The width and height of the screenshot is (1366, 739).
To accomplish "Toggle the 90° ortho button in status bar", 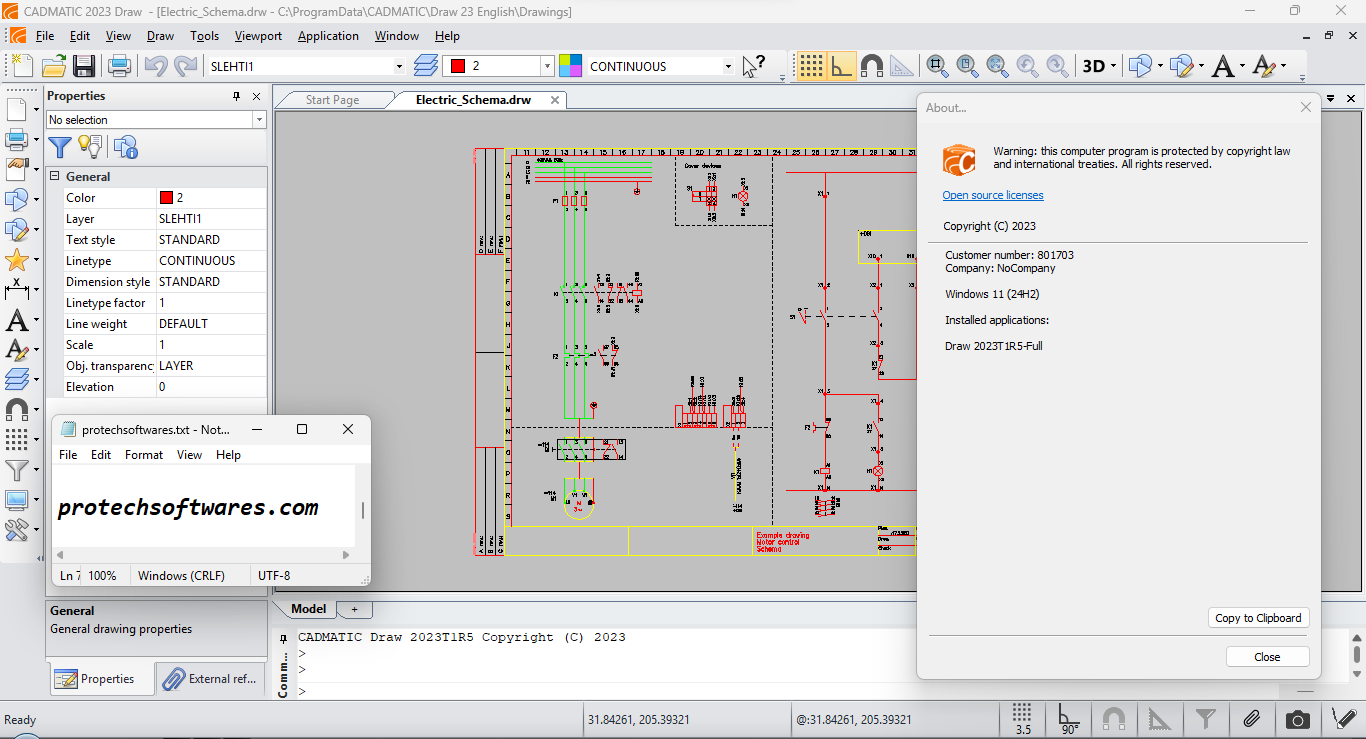I will pos(1069,719).
